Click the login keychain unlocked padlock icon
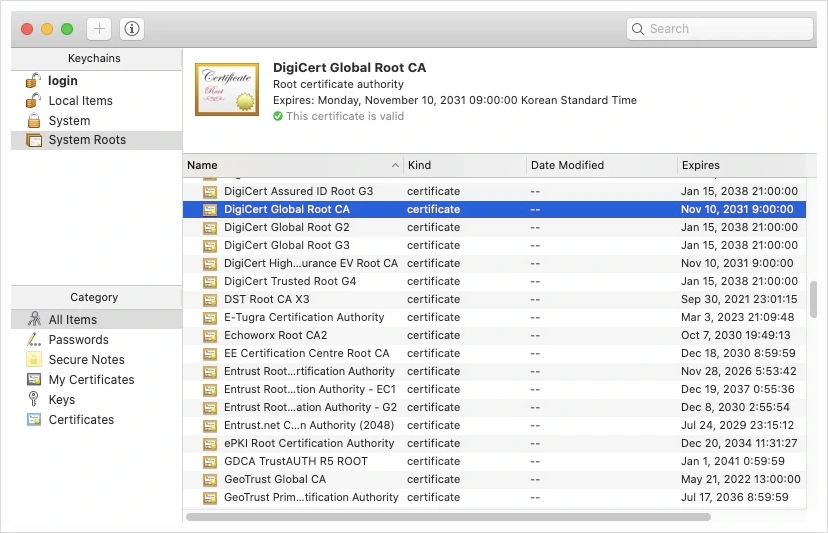This screenshot has height=533, width=828. pyautogui.click(x=33, y=80)
